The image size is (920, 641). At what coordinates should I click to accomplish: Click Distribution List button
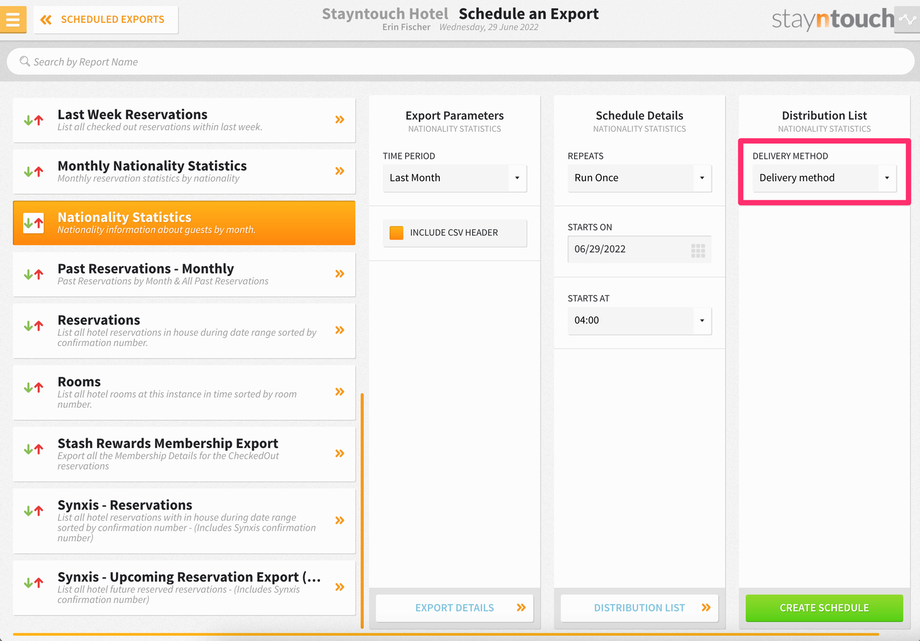pos(640,608)
